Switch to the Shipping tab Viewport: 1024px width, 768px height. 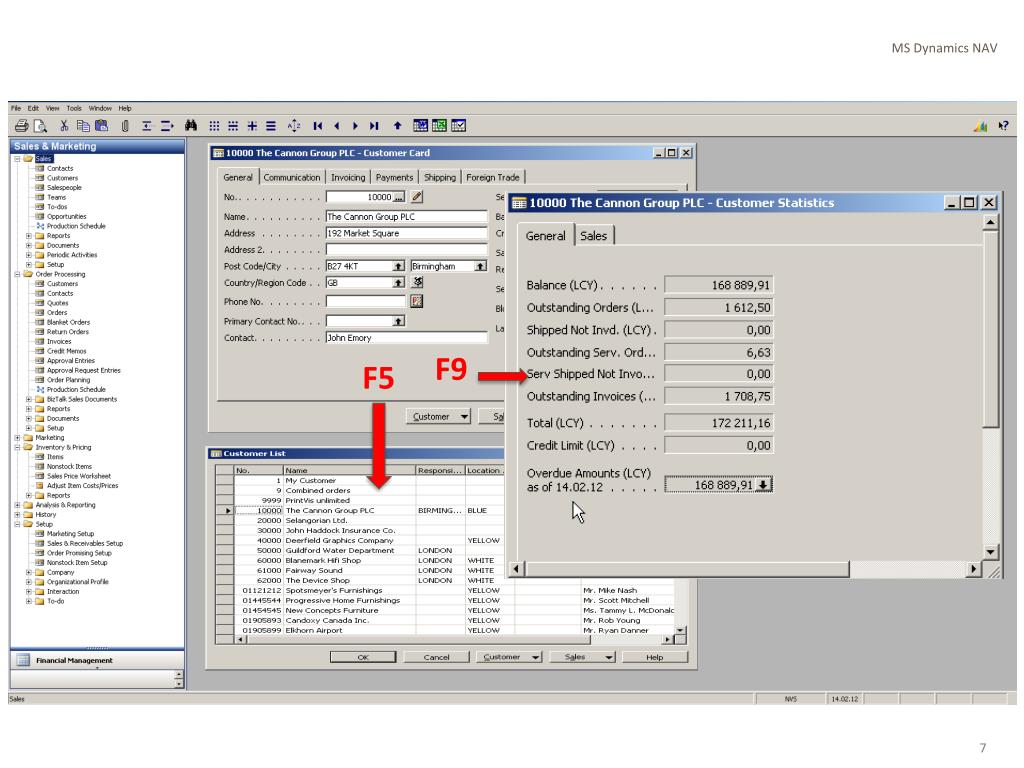click(x=440, y=177)
